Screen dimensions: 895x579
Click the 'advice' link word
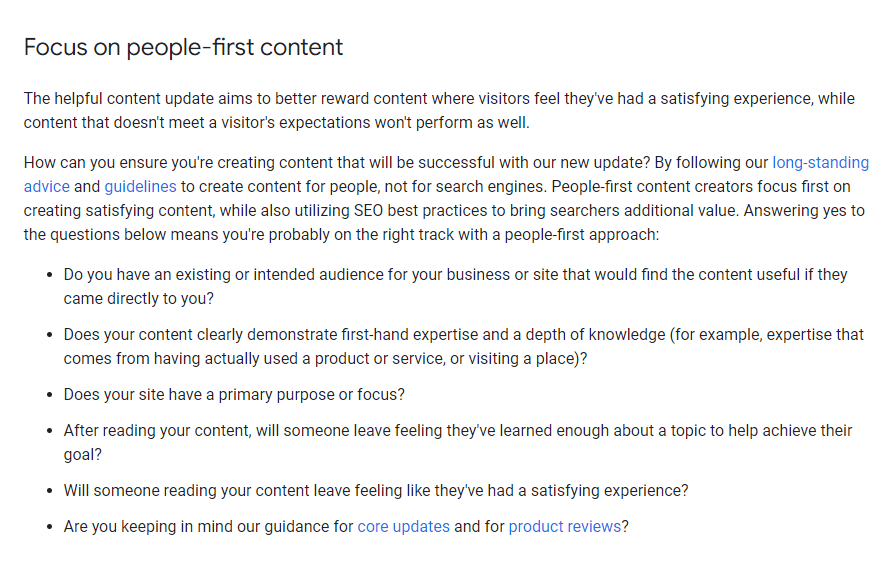pyautogui.click(x=47, y=187)
